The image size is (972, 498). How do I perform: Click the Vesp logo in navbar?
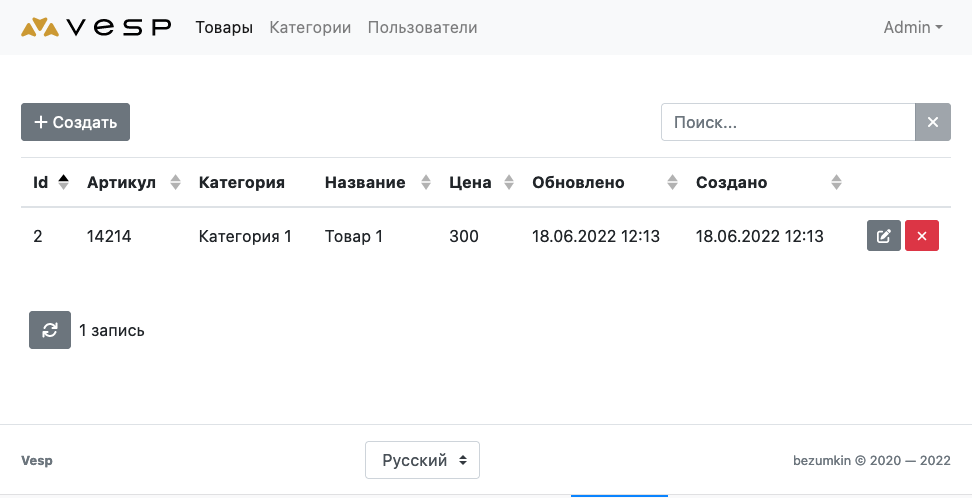click(x=96, y=27)
